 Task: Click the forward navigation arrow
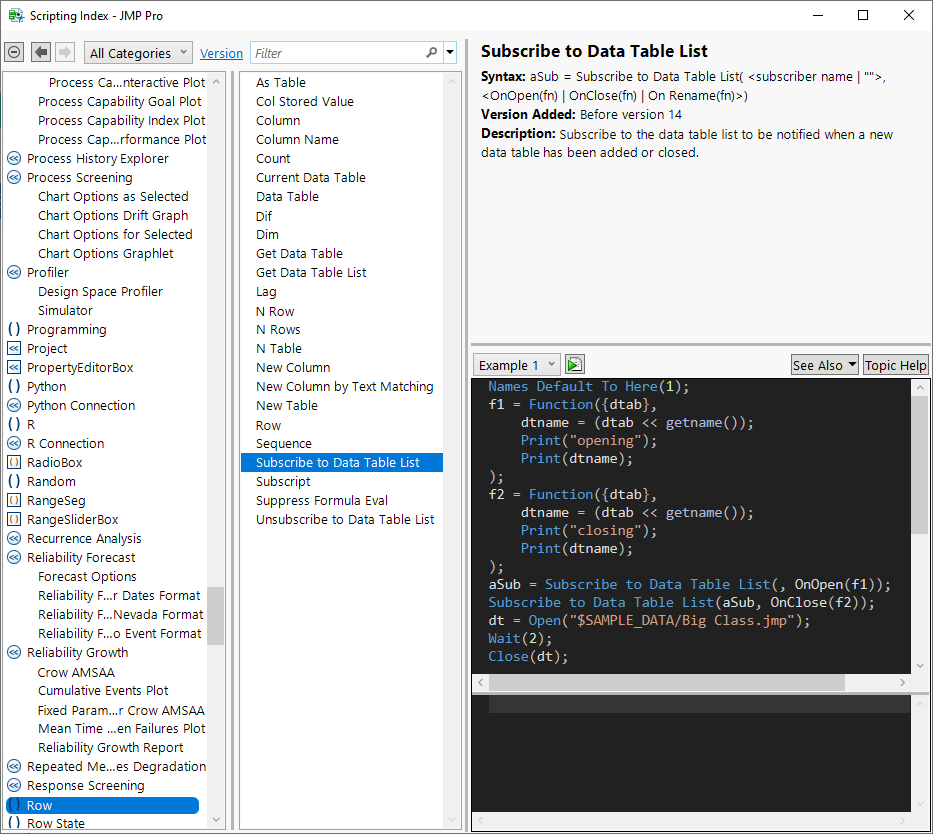click(65, 53)
